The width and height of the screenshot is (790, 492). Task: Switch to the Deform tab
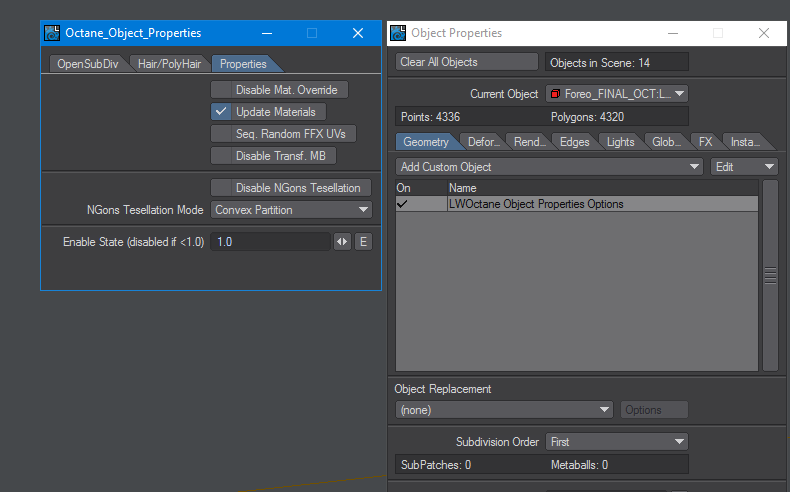click(483, 142)
